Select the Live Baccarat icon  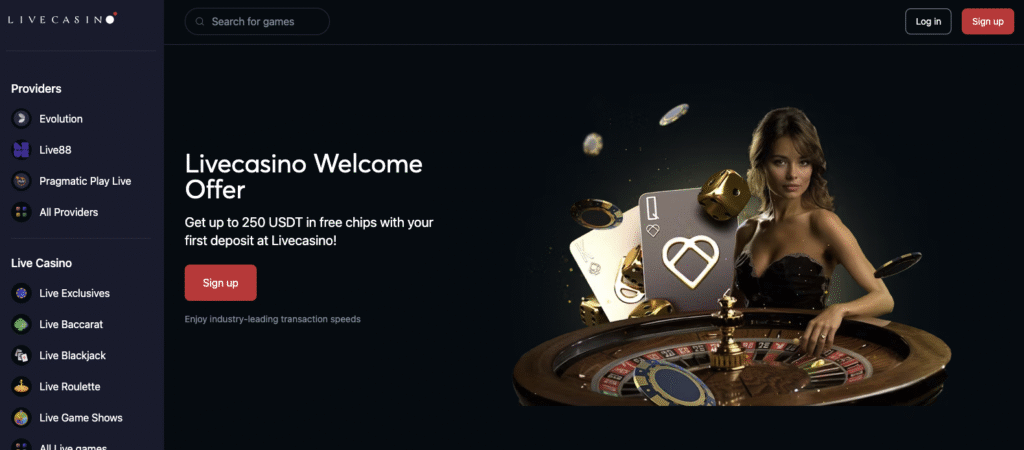pyautogui.click(x=22, y=324)
